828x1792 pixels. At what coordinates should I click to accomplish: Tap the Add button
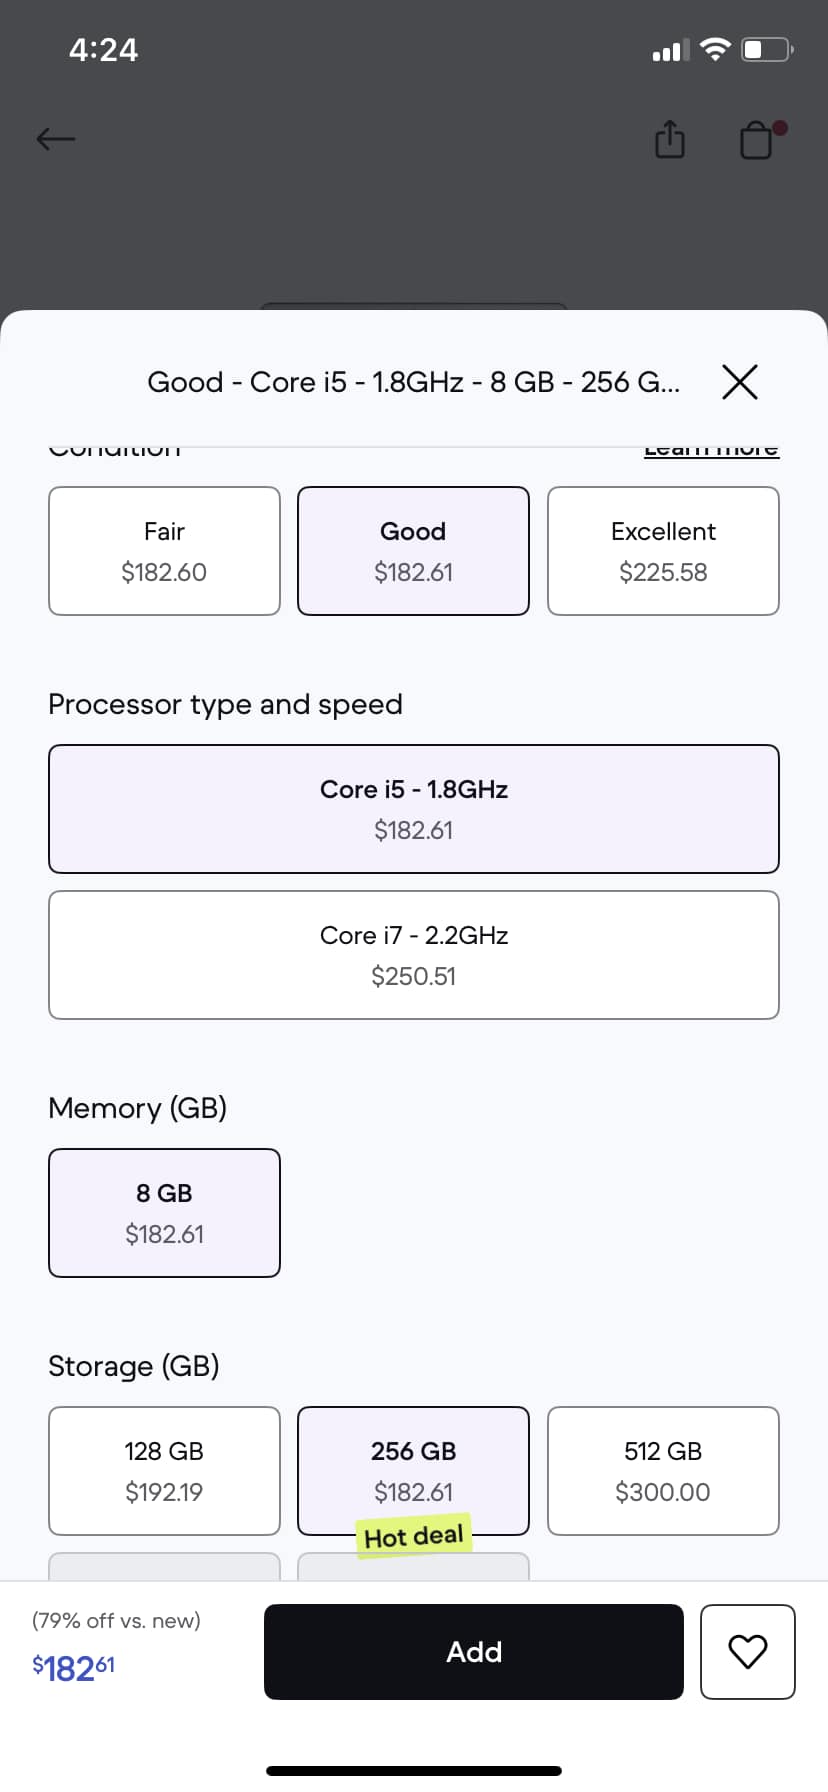(474, 1652)
